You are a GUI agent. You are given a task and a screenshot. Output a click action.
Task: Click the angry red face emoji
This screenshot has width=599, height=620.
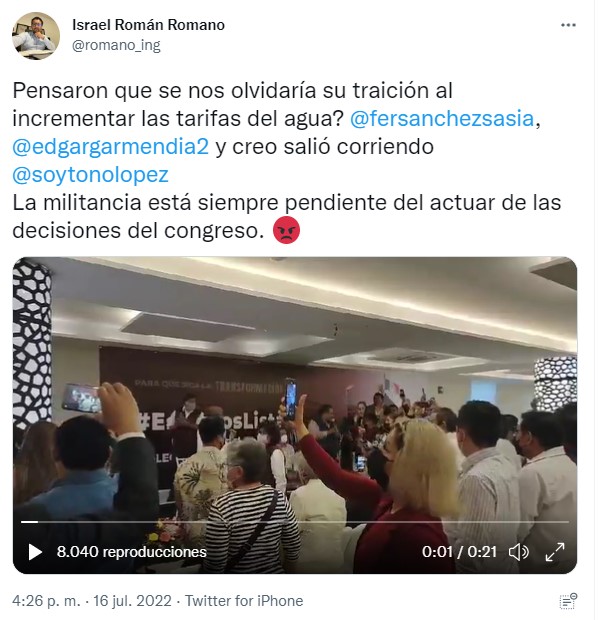tap(286, 230)
